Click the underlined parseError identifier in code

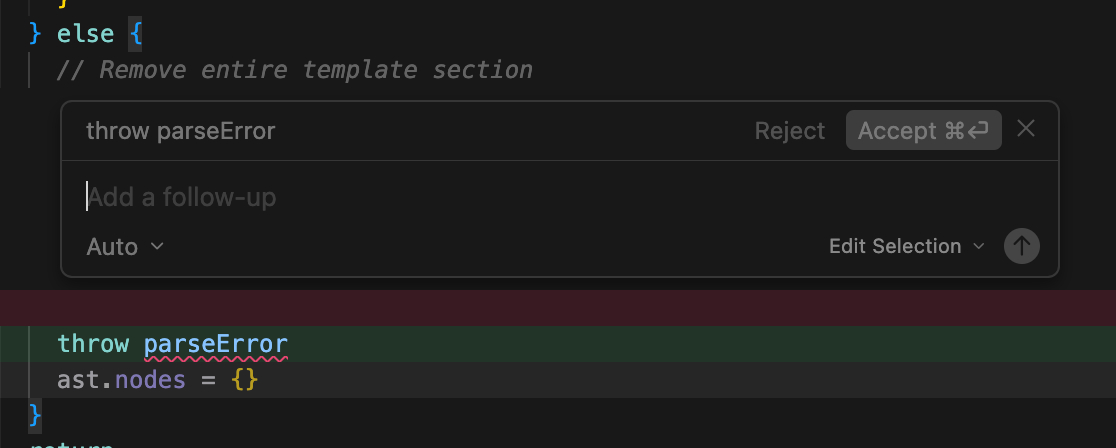click(x=216, y=344)
